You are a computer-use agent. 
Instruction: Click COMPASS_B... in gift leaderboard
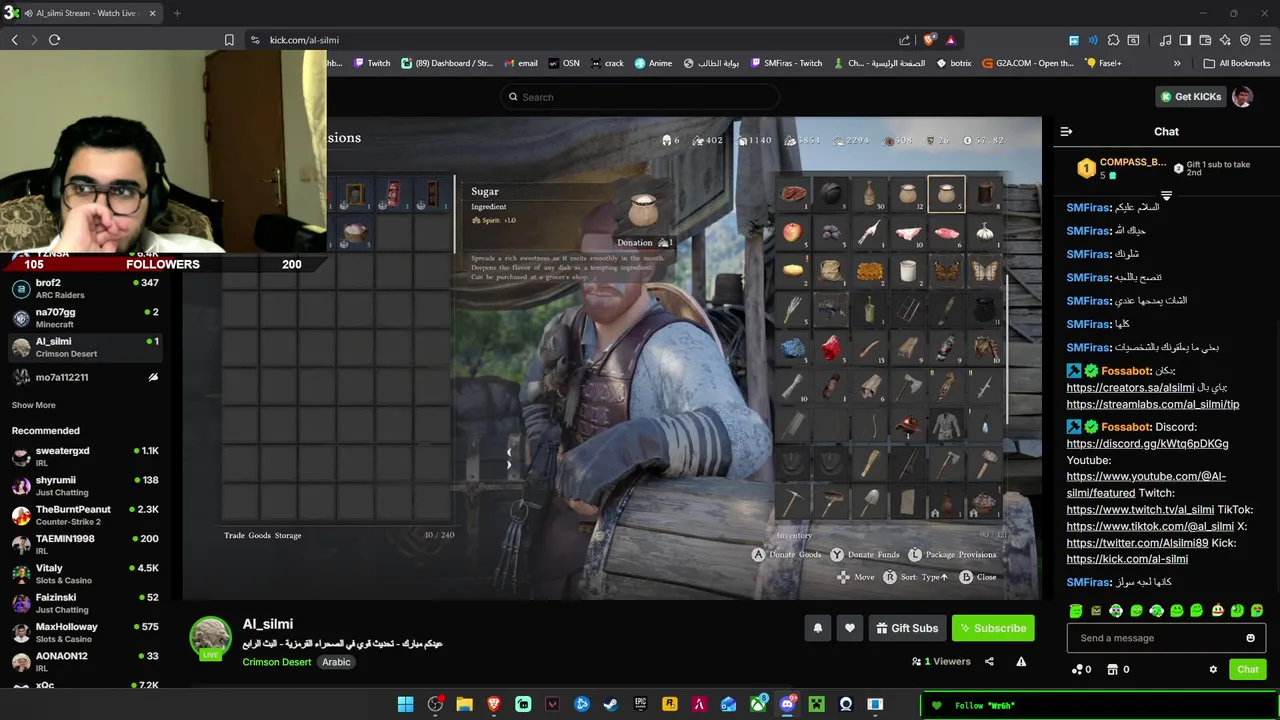(1132, 162)
